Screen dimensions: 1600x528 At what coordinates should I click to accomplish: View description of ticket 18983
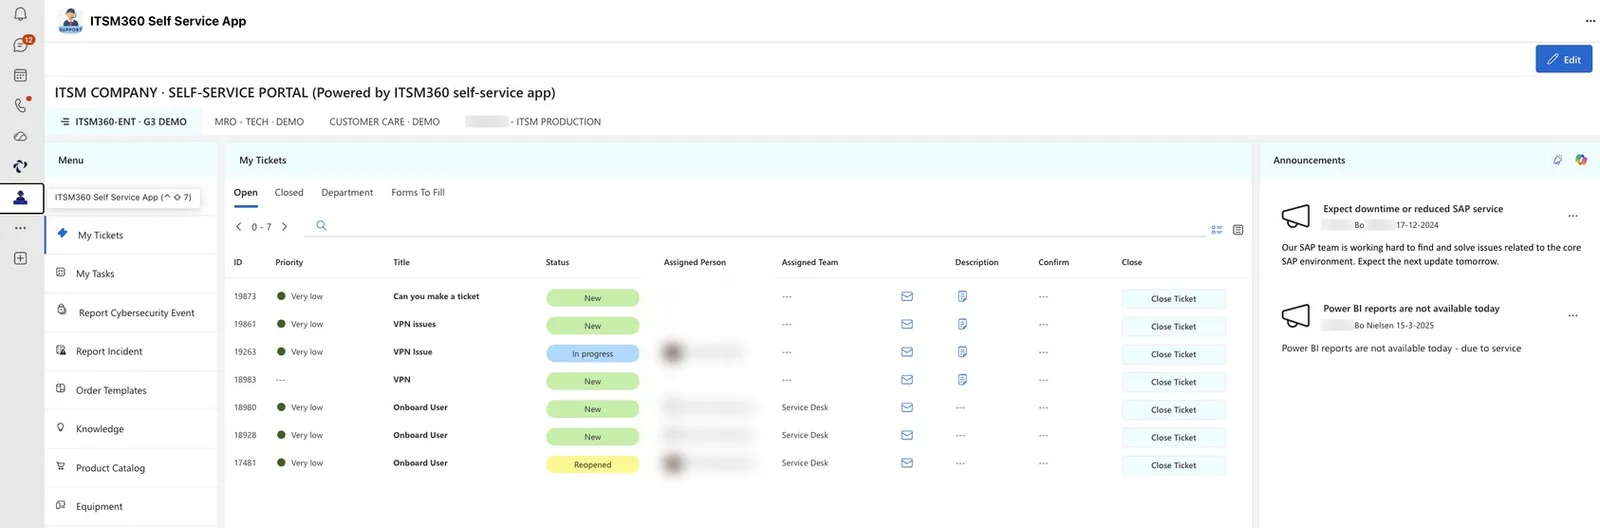[962, 380]
